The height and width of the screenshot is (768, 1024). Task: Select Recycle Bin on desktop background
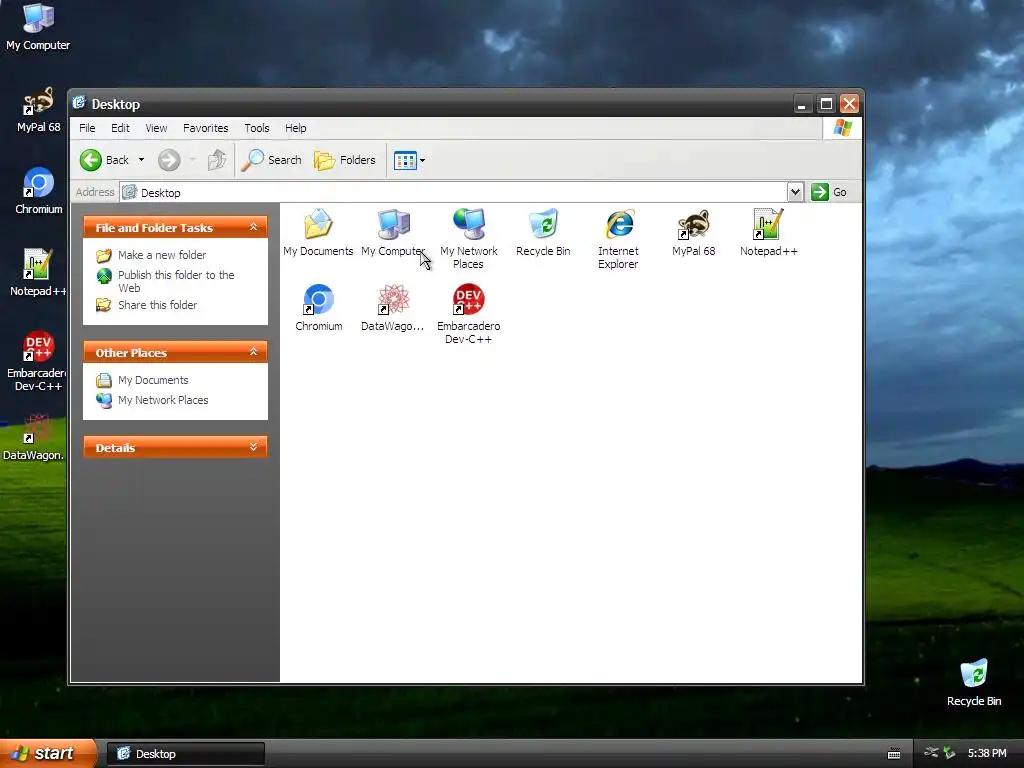point(974,683)
